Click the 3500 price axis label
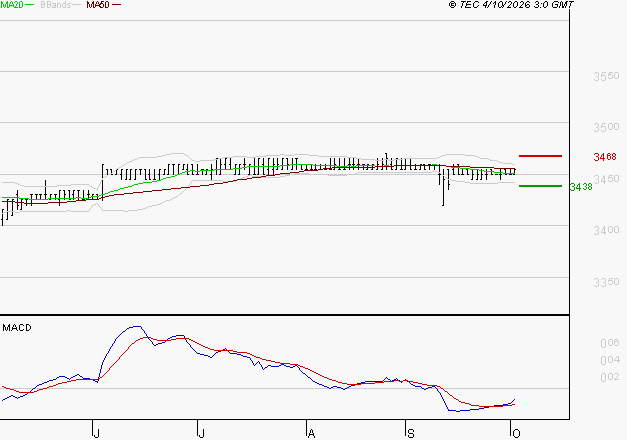Viewport: 627px width, 440px height. [x=606, y=127]
